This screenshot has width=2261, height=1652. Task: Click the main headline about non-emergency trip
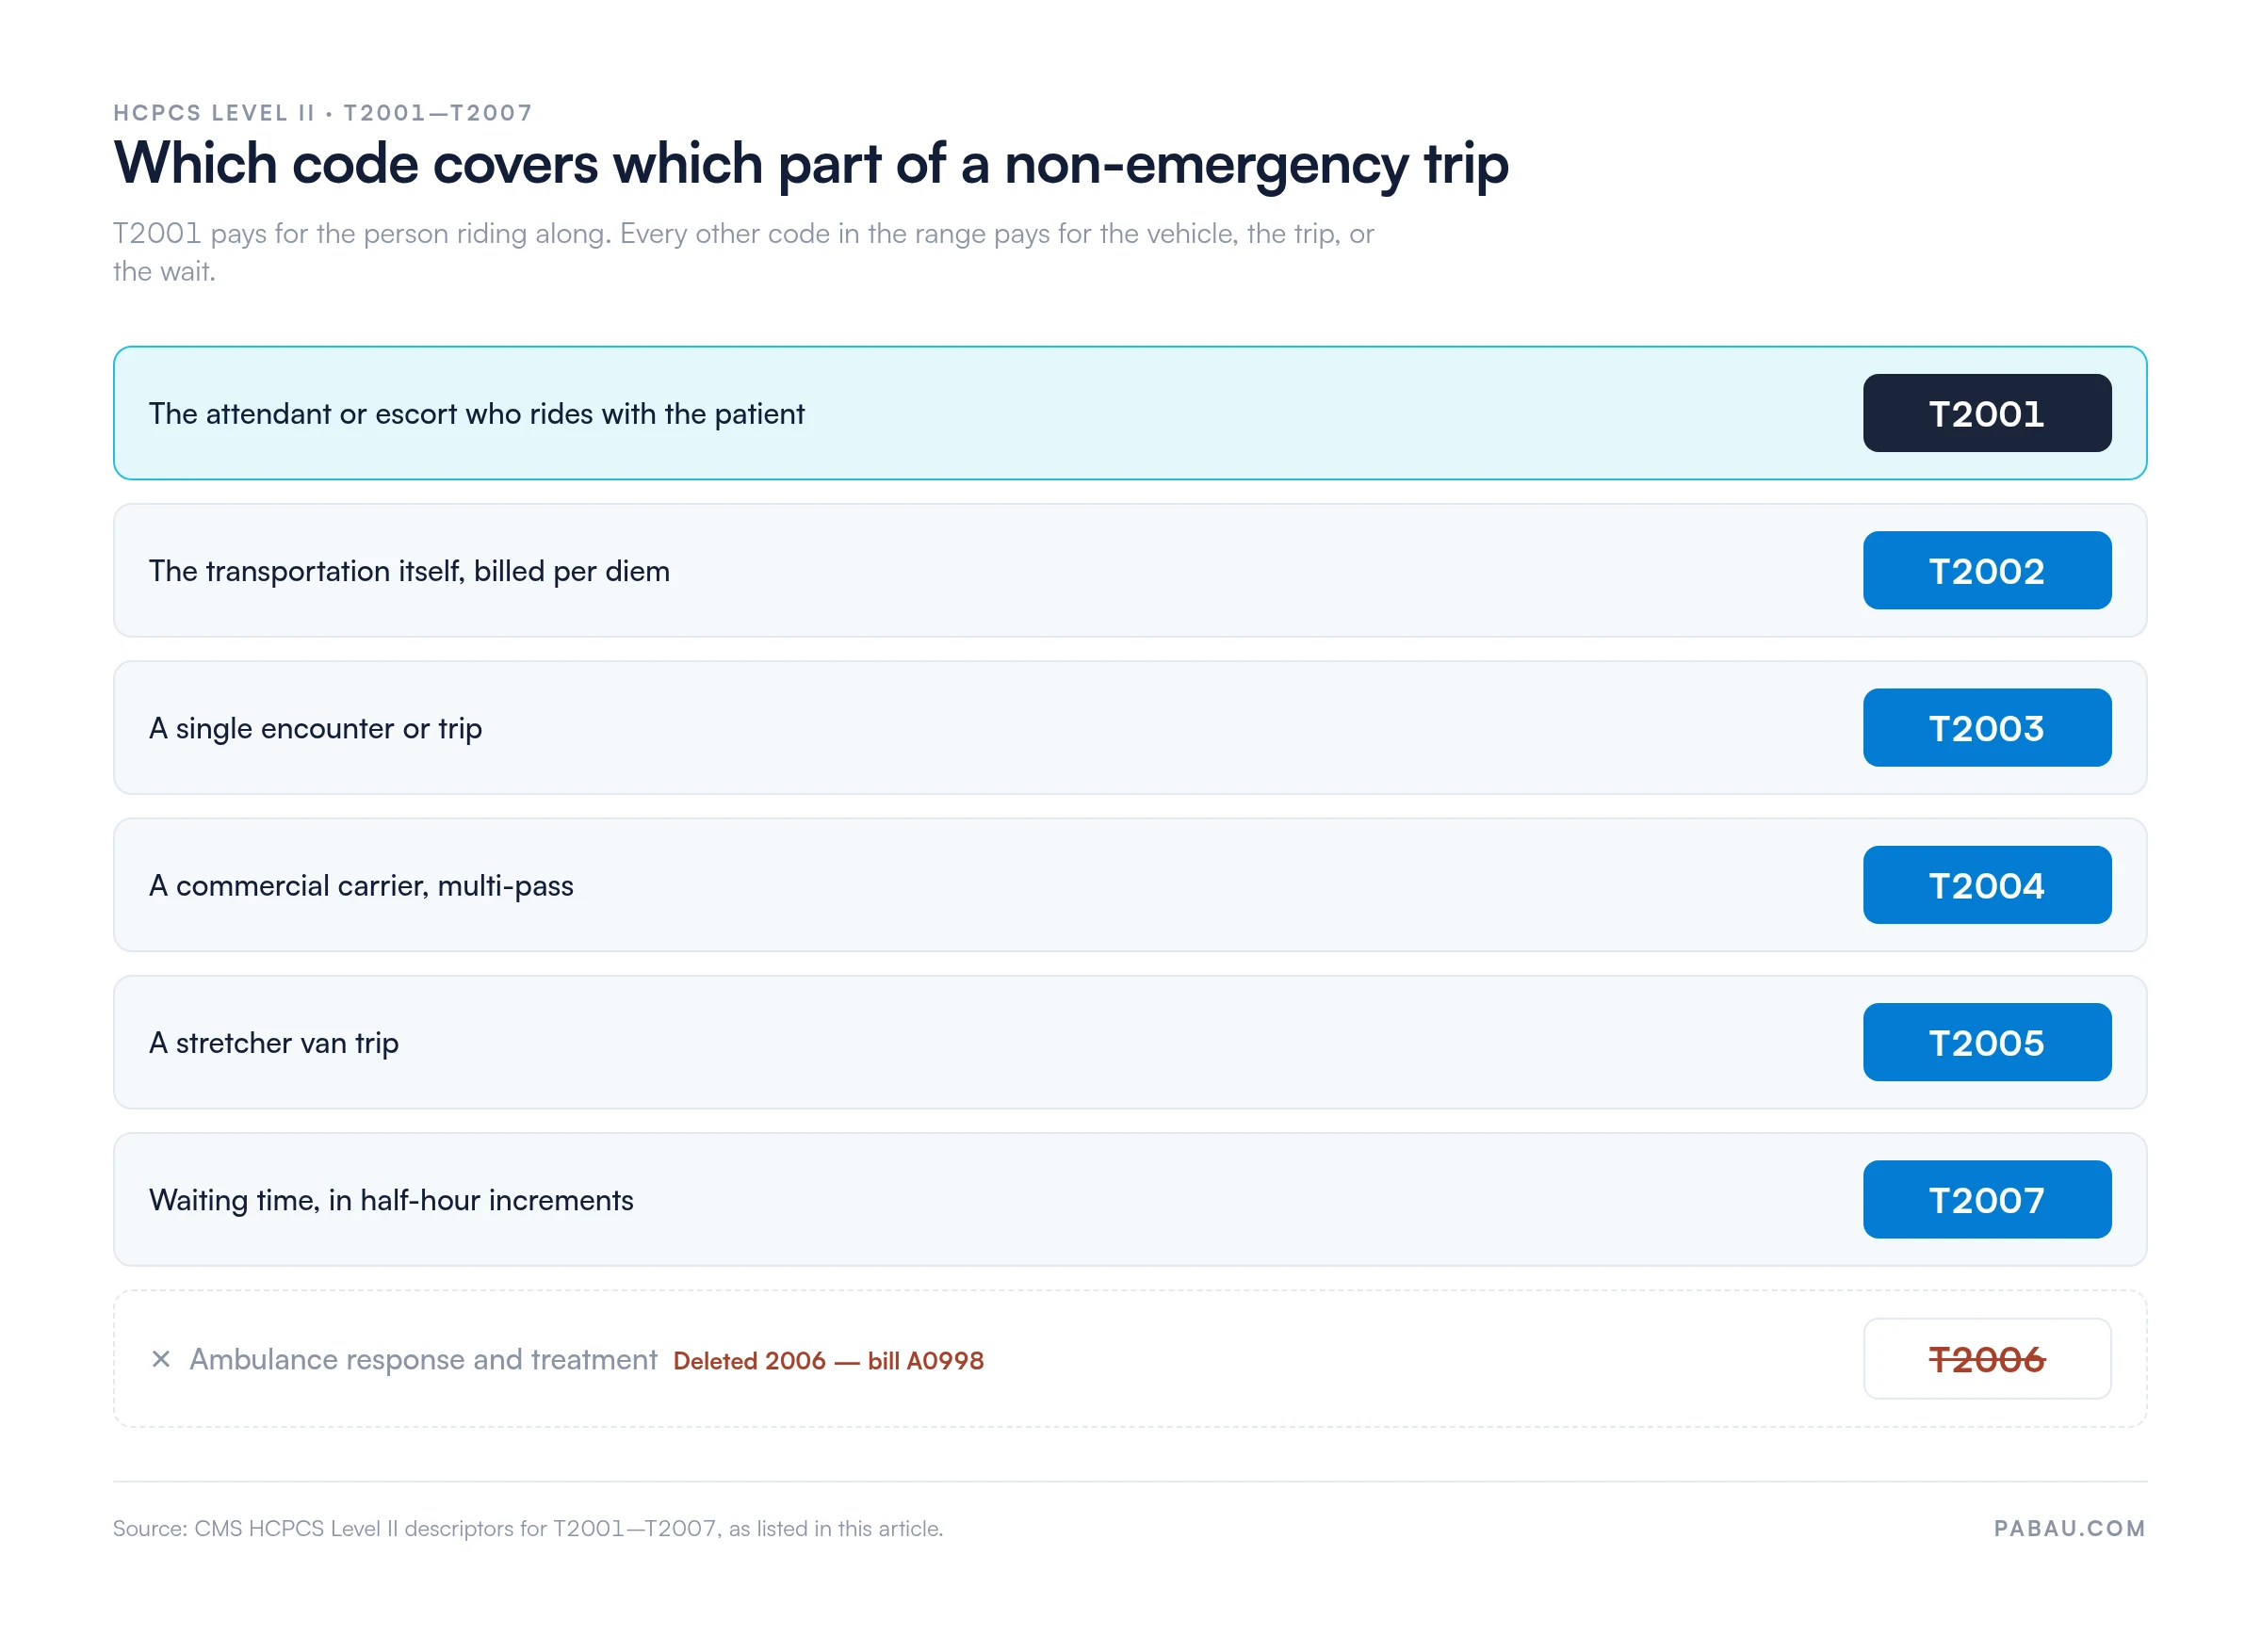810,164
